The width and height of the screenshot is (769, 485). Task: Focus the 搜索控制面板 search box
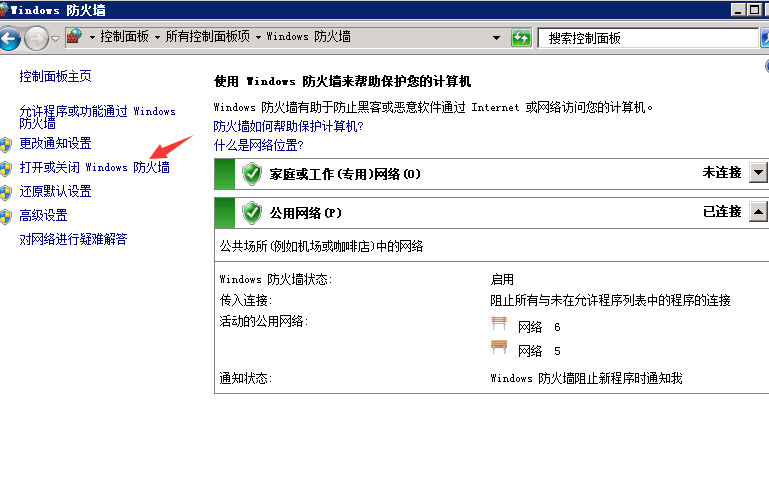[647, 38]
